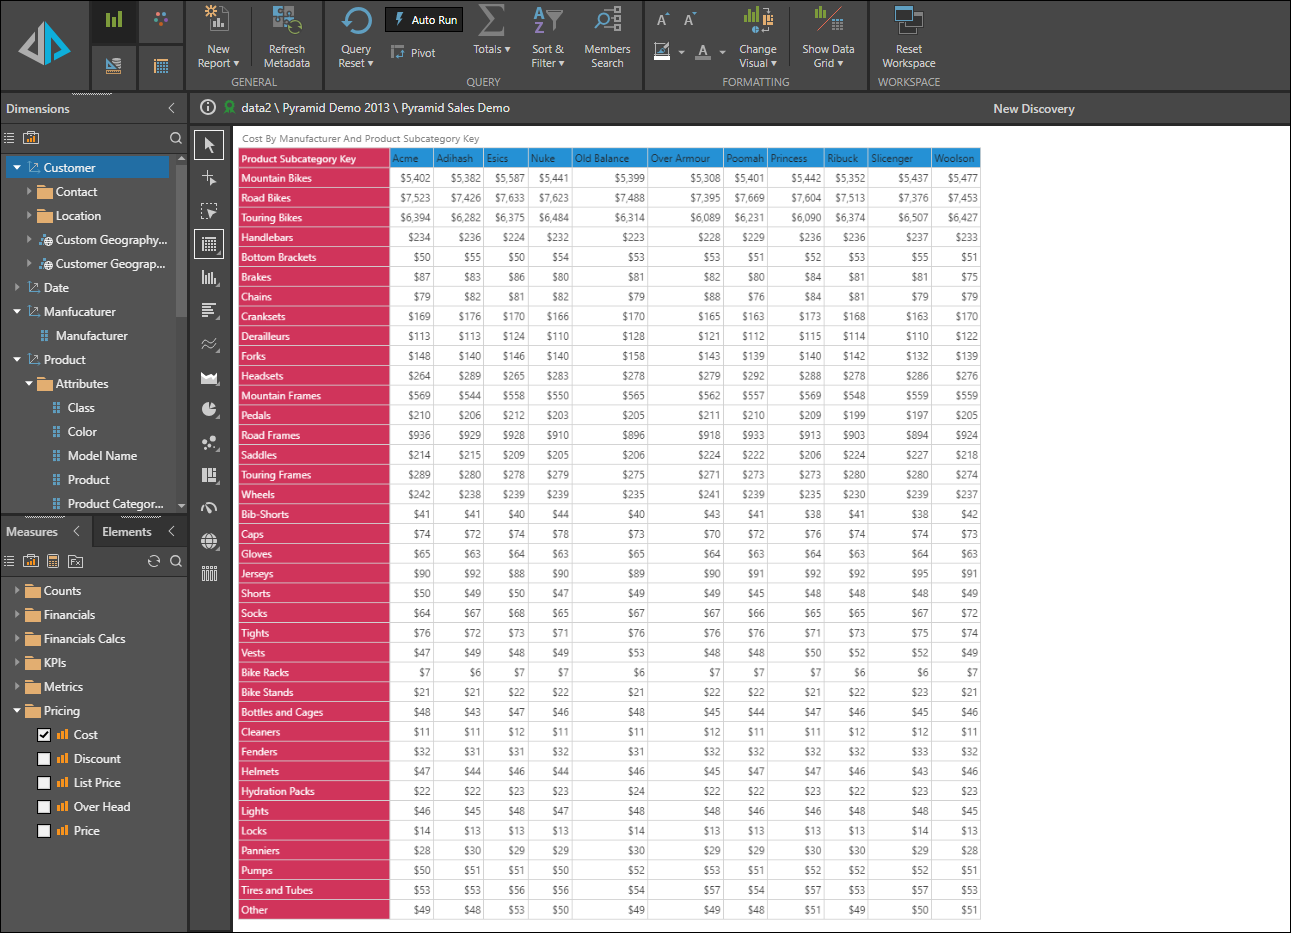Toggle the Auto Run button
Image resolution: width=1291 pixels, height=933 pixels.
click(424, 20)
